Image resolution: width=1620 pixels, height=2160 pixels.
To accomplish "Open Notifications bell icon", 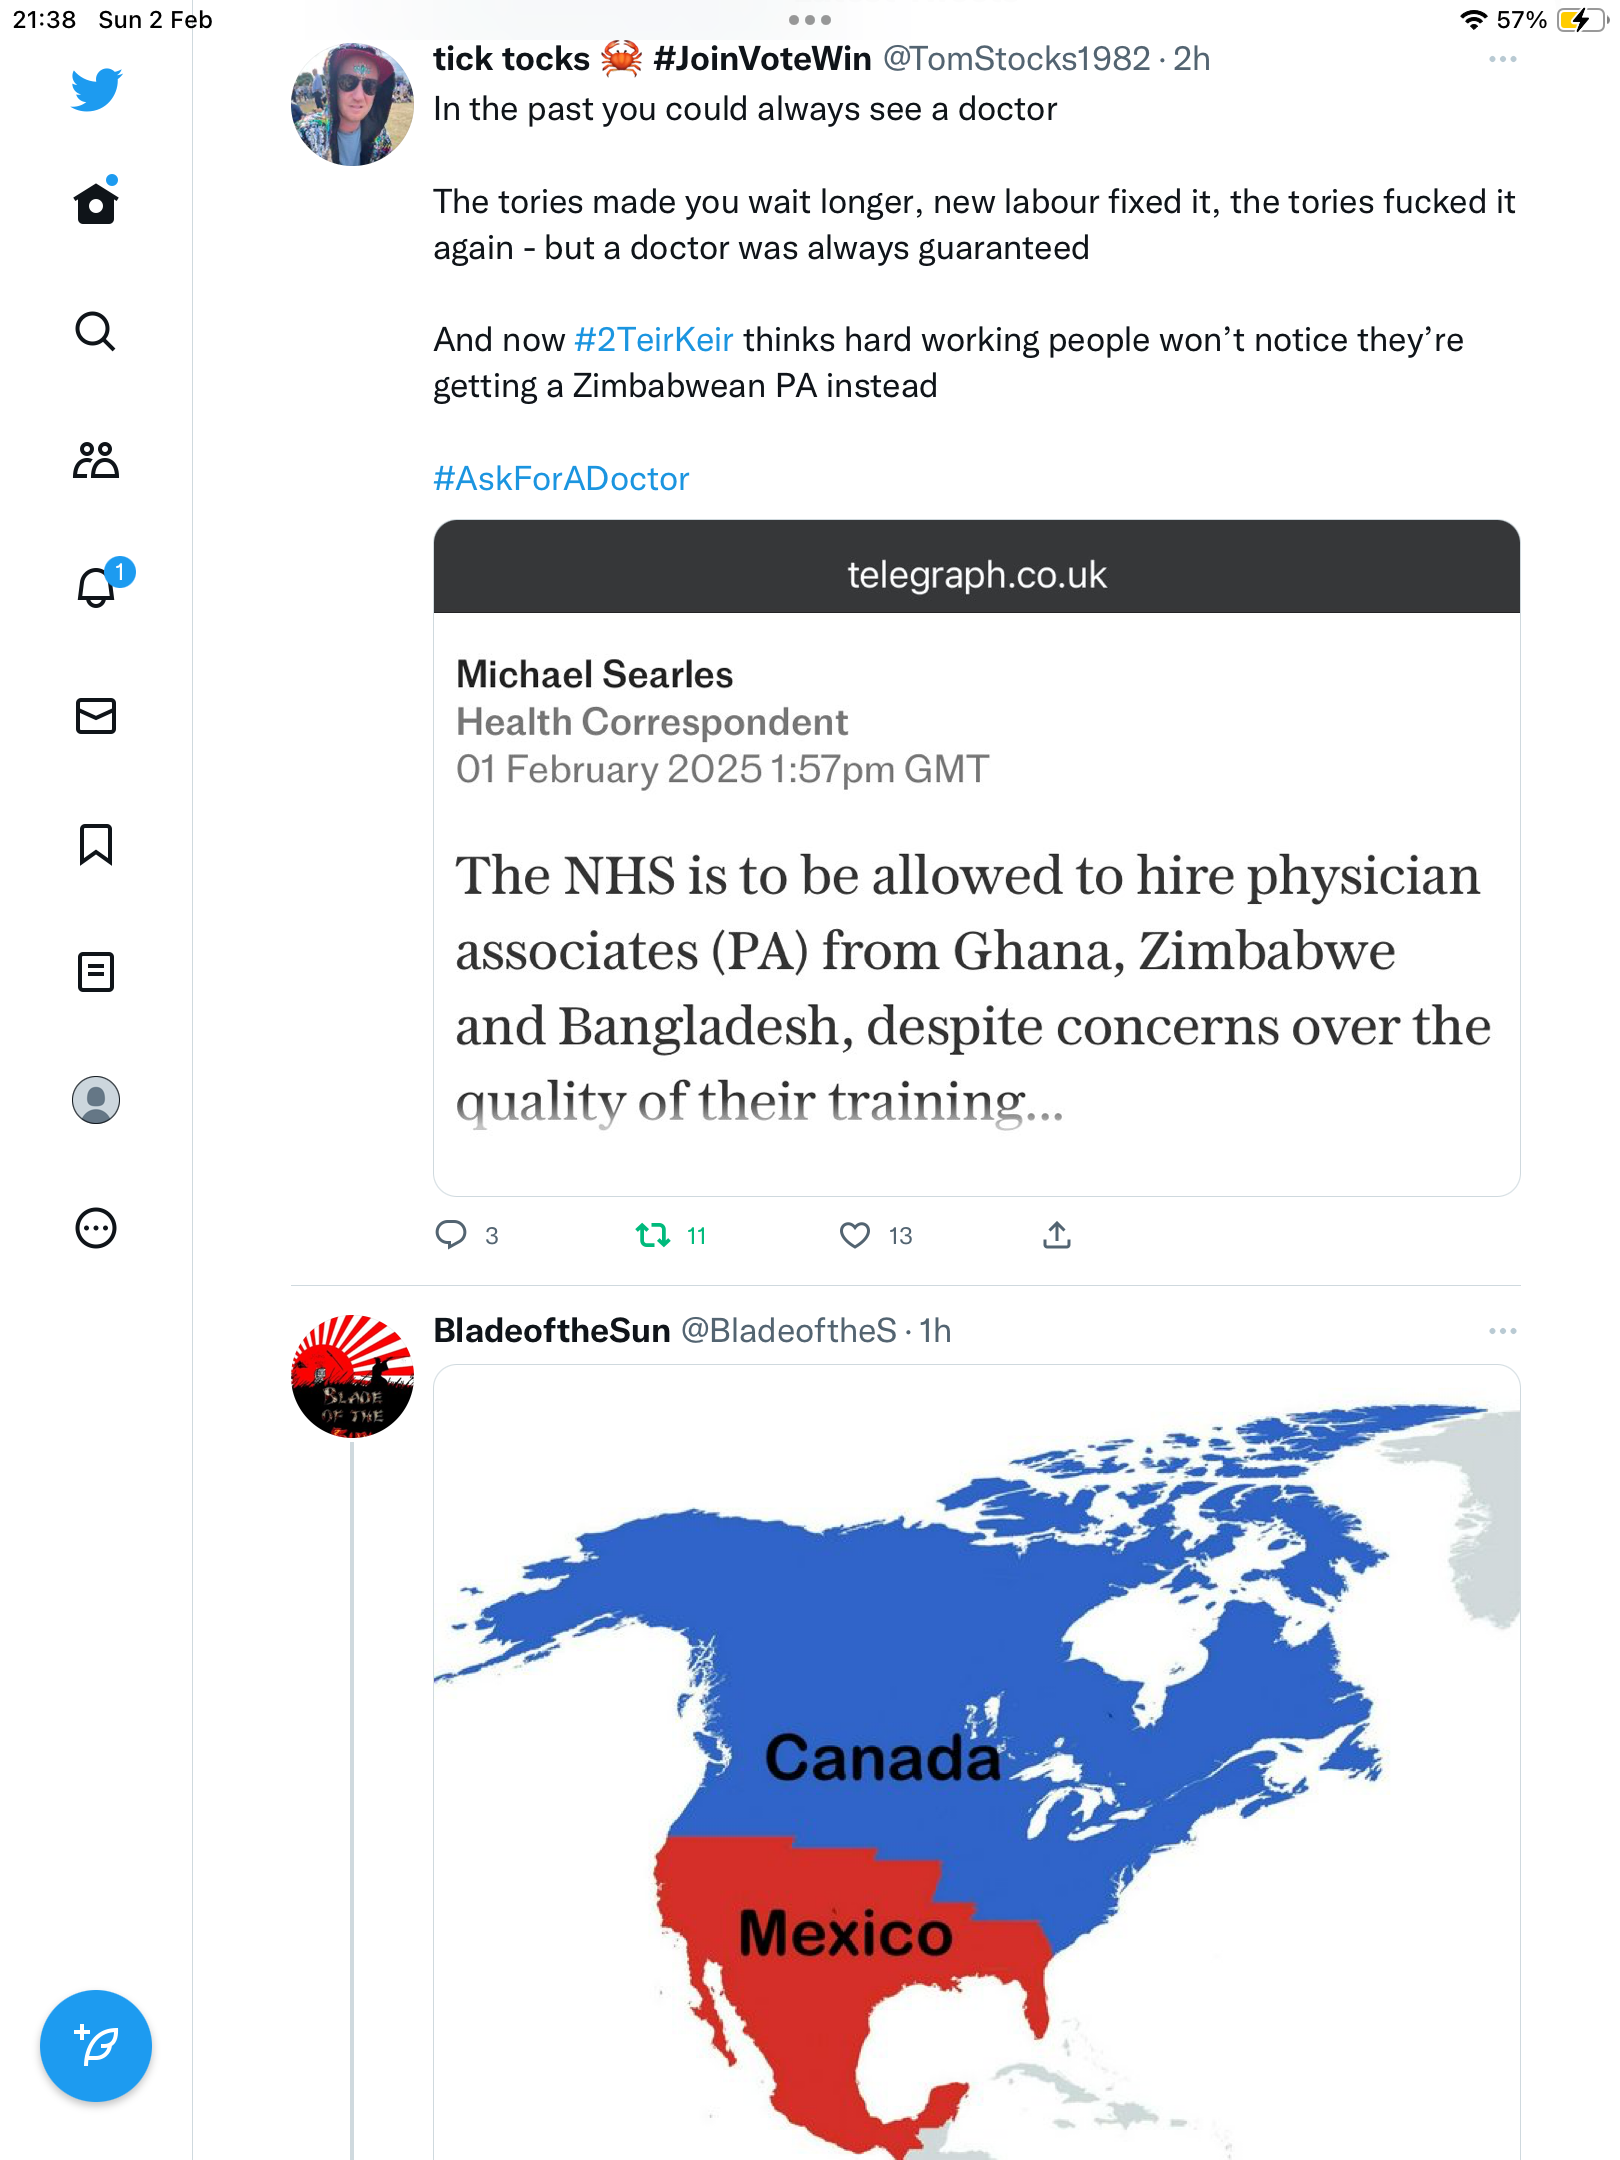I will pos(96,586).
